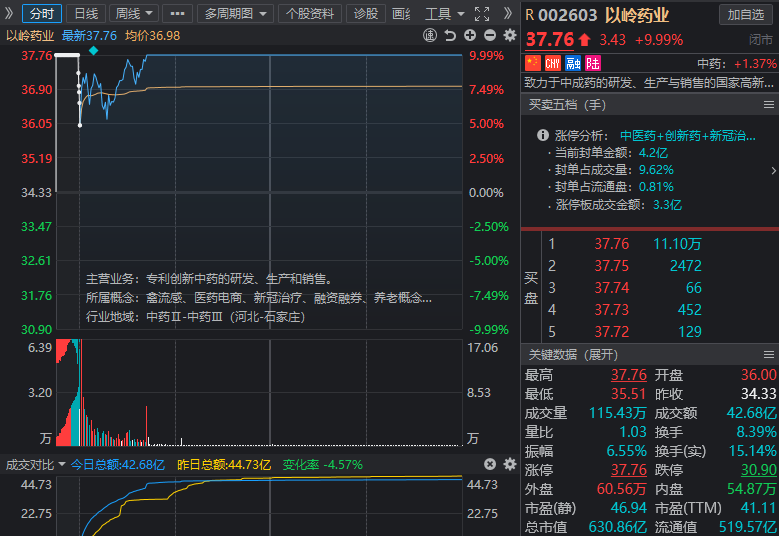Click the cyan diamond event marker
This screenshot has width=779, height=536.
coord(93,50)
